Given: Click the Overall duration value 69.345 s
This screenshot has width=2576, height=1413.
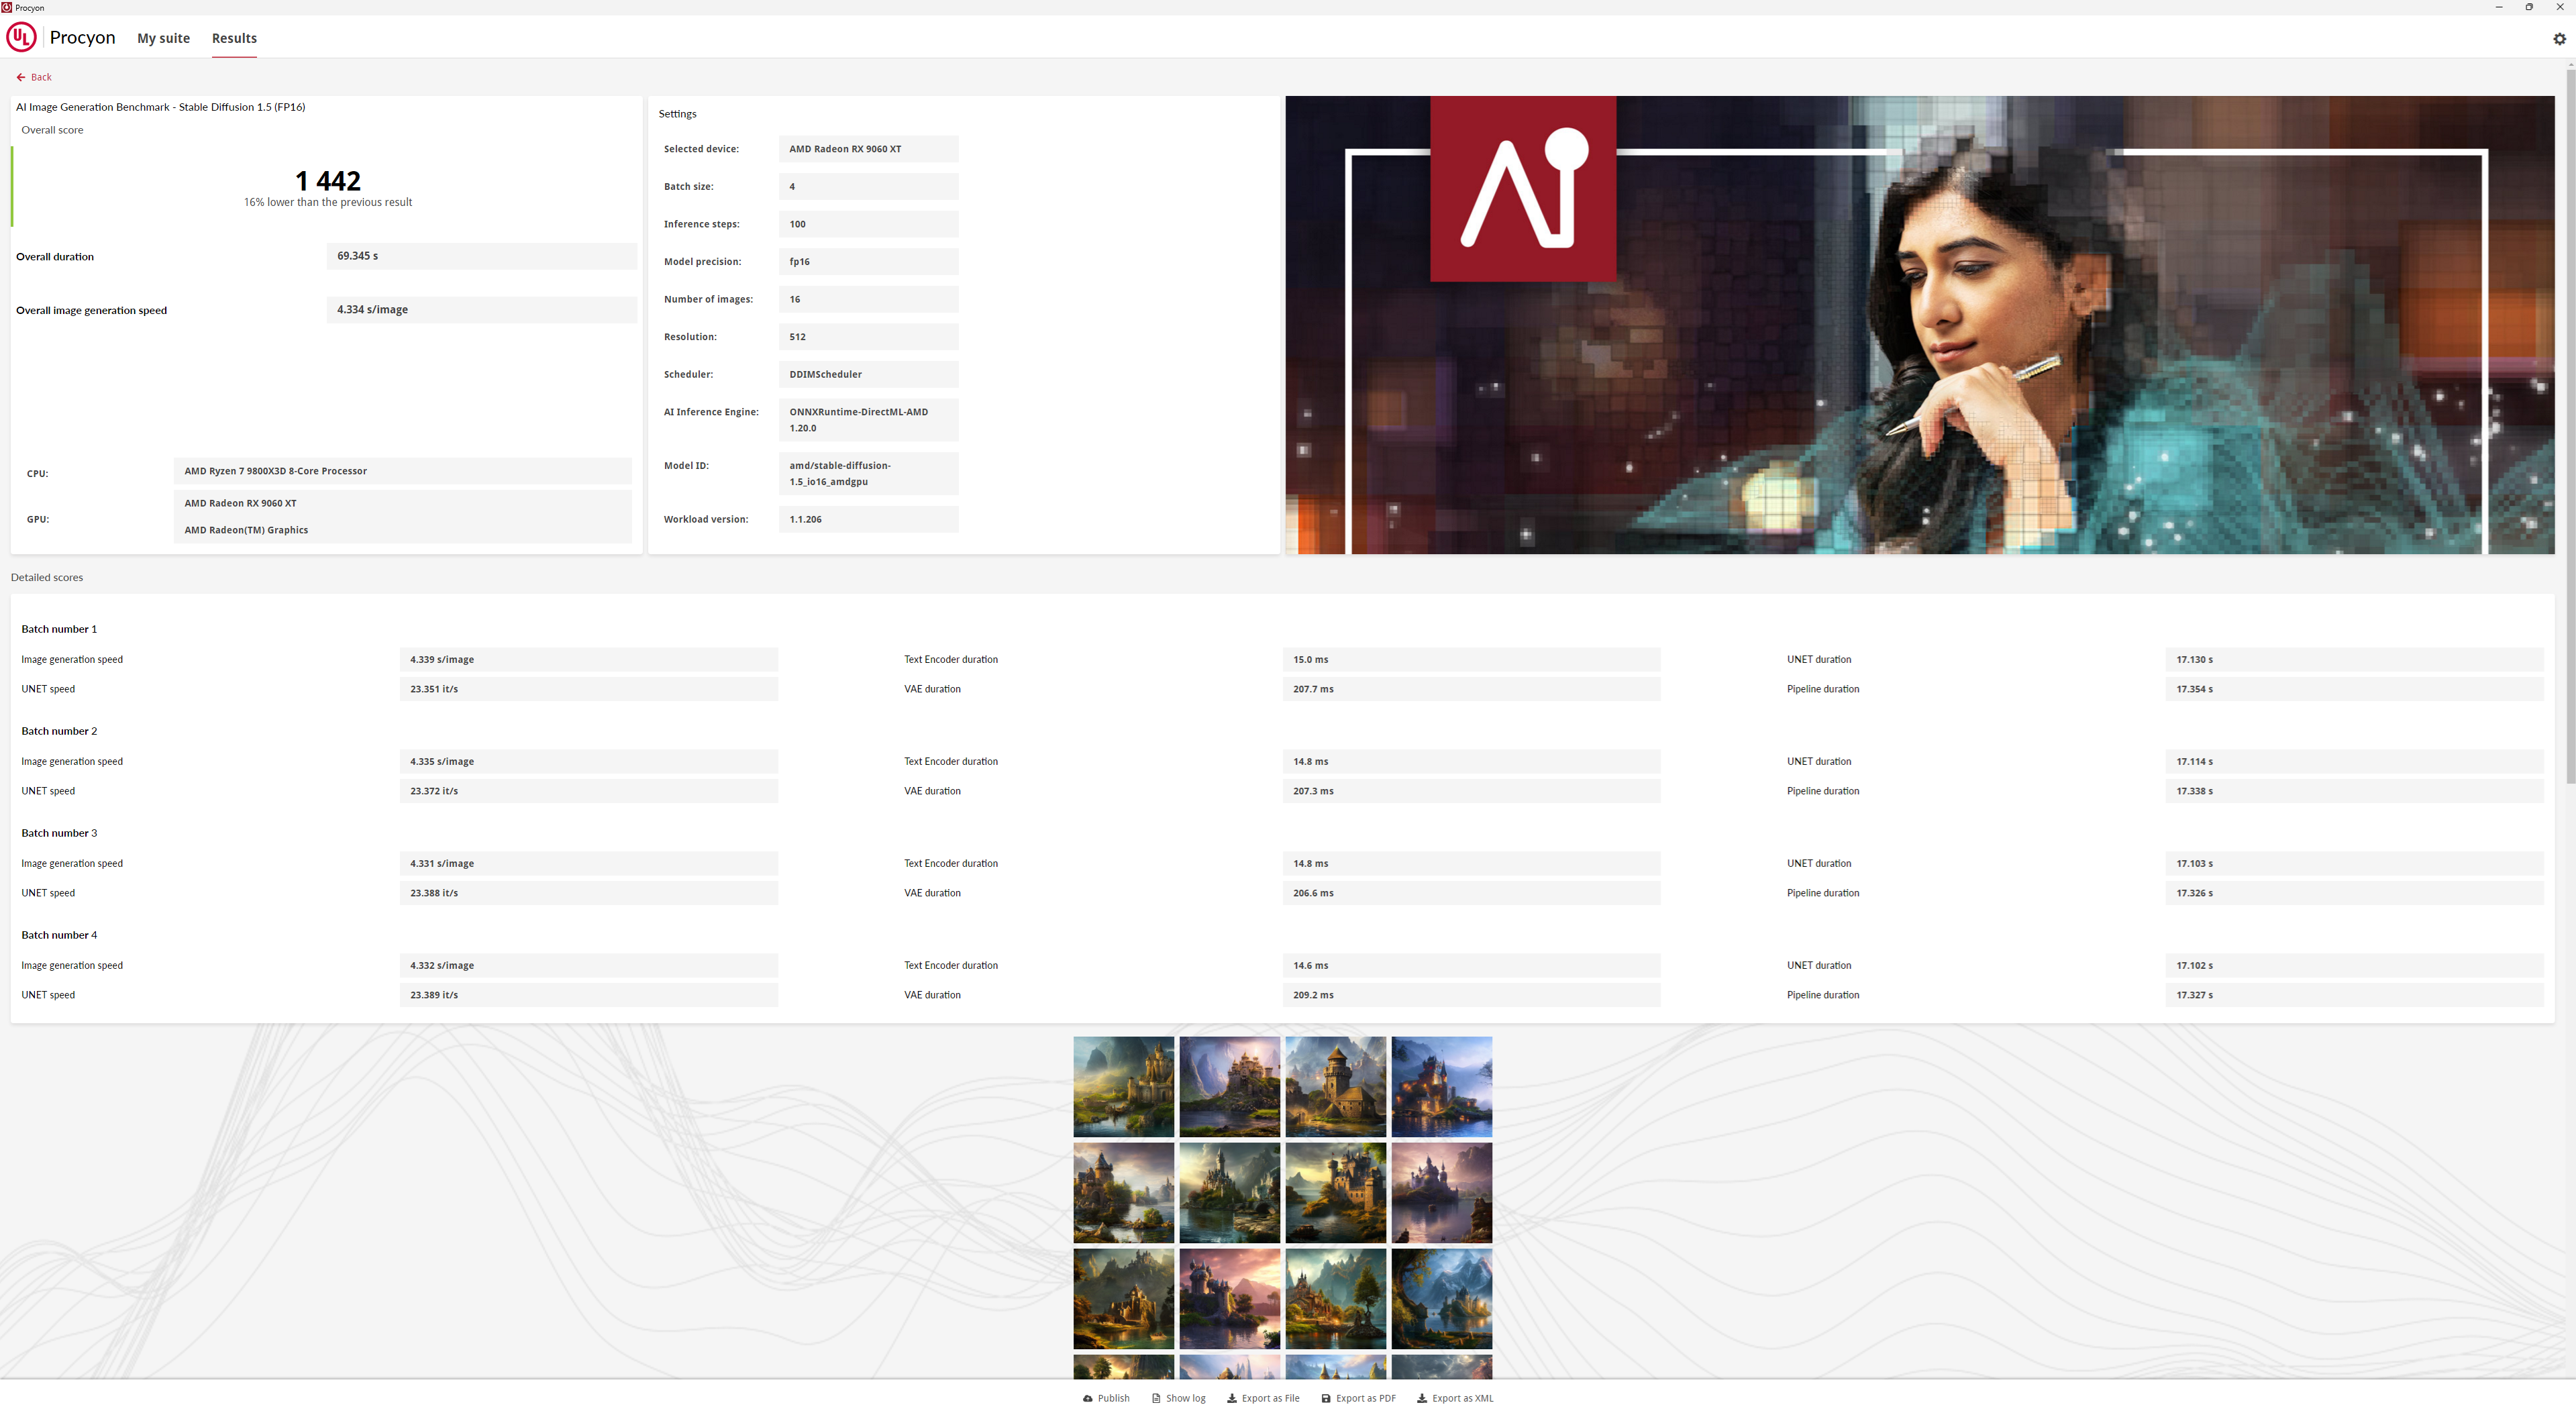Looking at the screenshot, I should [x=481, y=256].
